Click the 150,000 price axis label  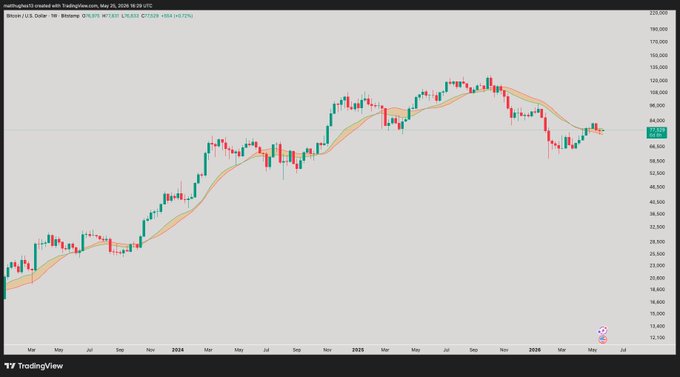[658, 56]
